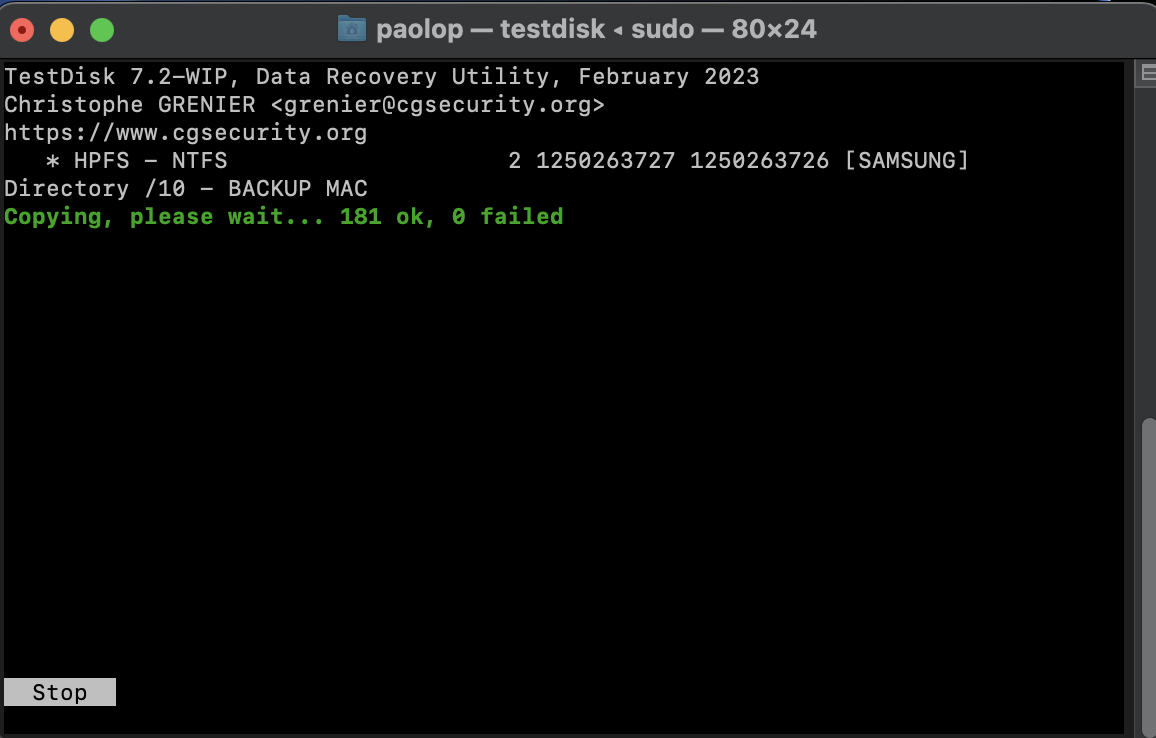The height and width of the screenshot is (738, 1156).
Task: Close the terminal window with the red button
Action: point(22,30)
